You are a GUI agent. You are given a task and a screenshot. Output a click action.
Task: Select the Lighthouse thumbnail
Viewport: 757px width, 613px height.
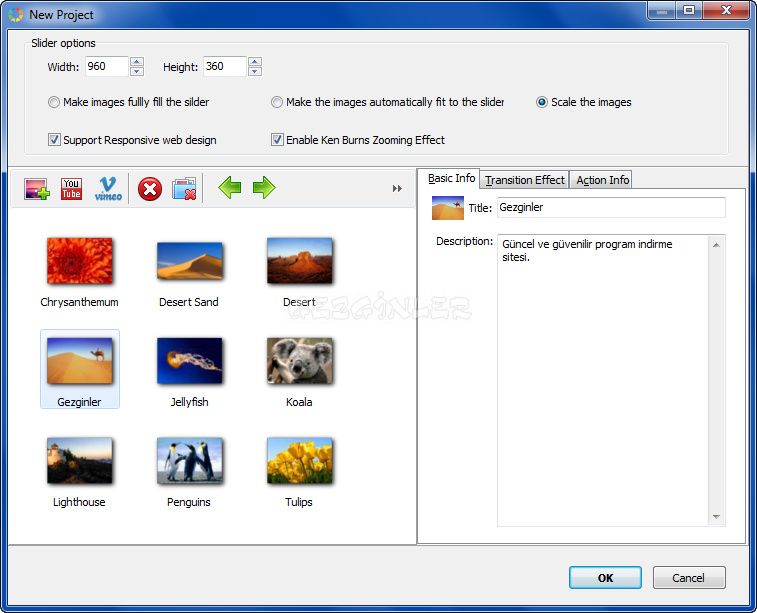(80, 461)
